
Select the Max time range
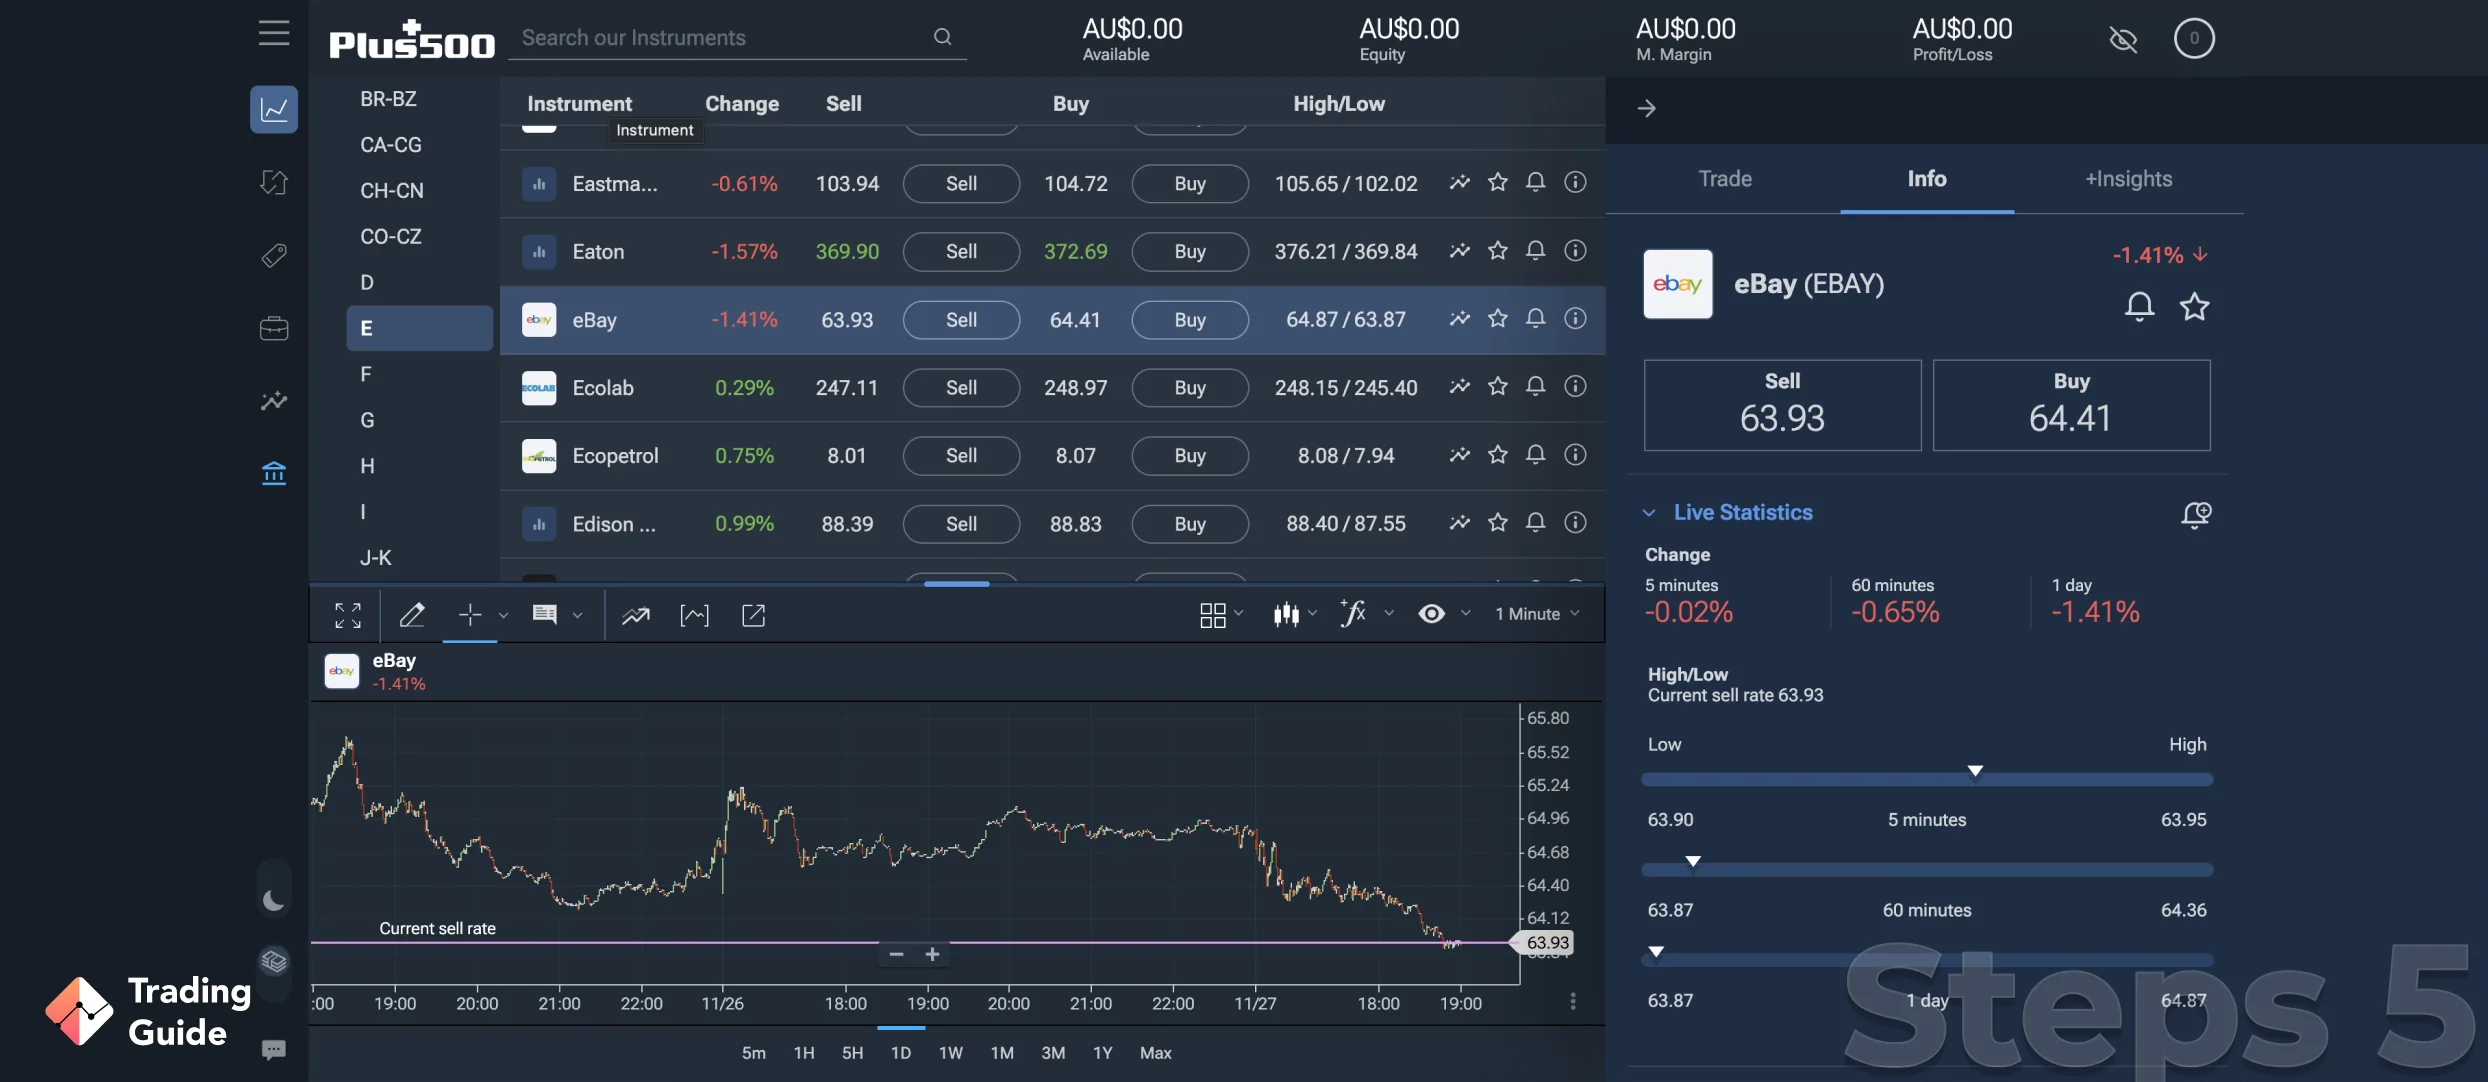pyautogui.click(x=1155, y=1053)
